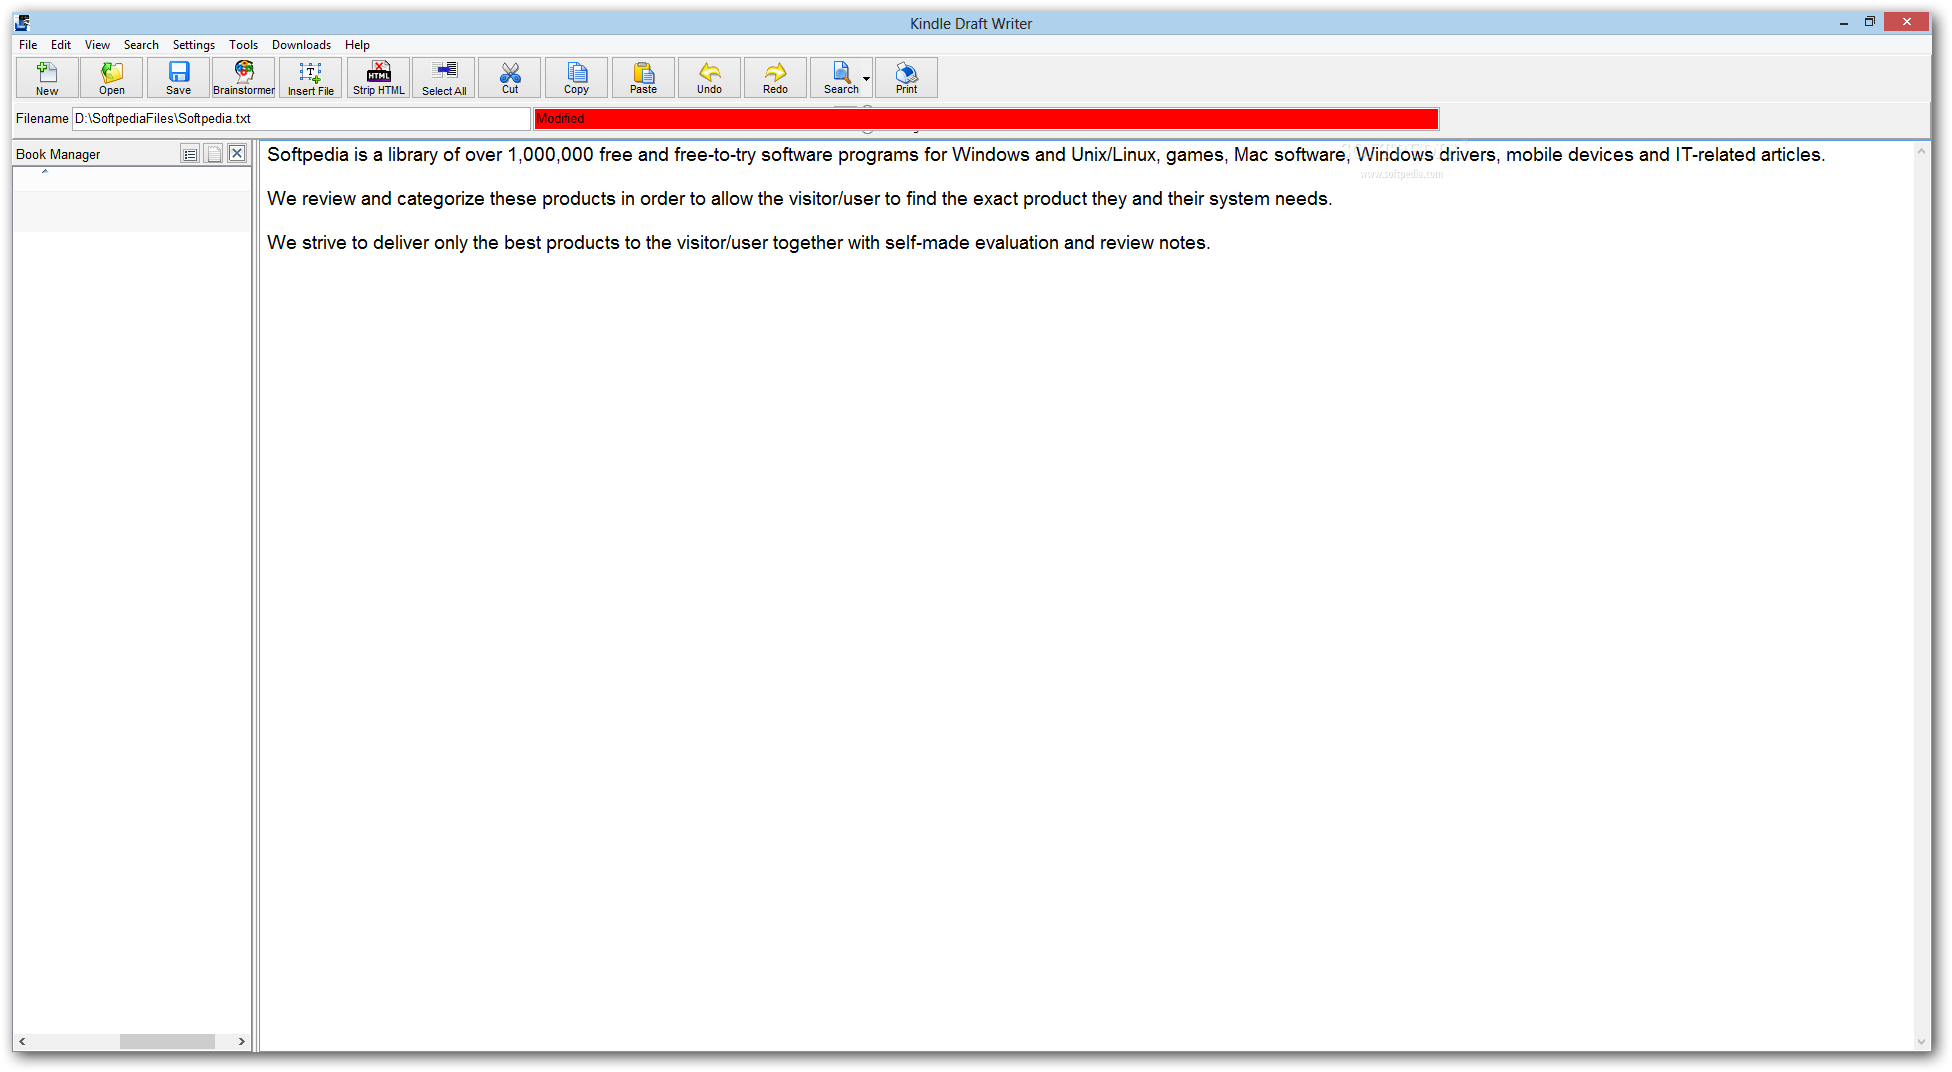
Task: Click the Insert File toolbar button
Action: [x=311, y=78]
